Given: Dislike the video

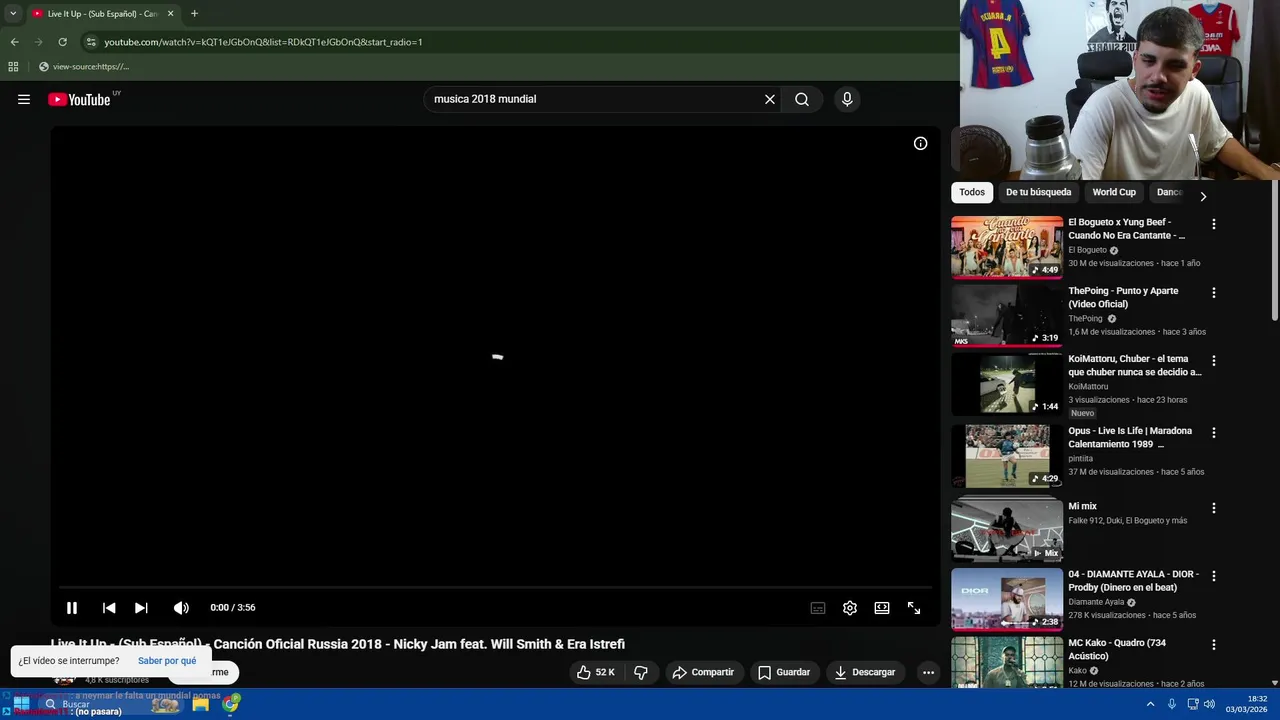Looking at the screenshot, I should point(641,672).
